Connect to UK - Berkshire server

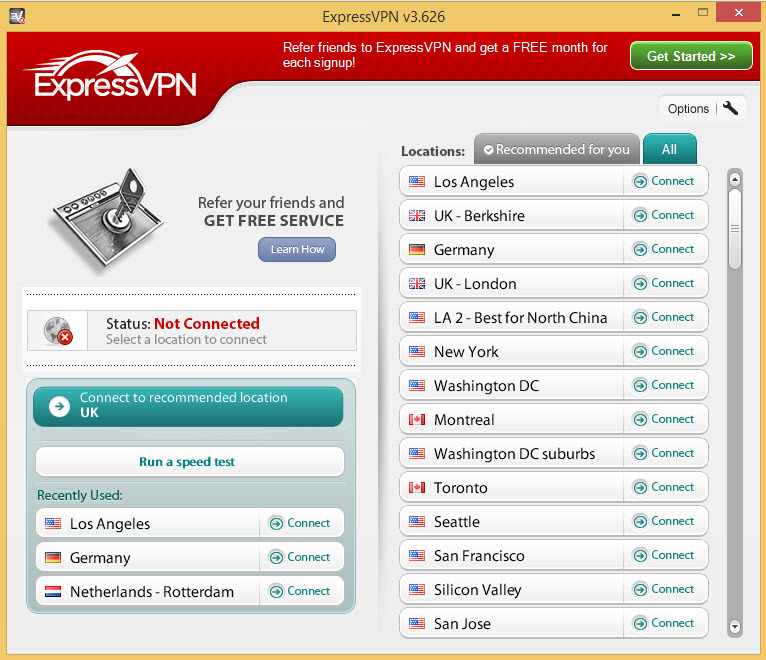(663, 215)
